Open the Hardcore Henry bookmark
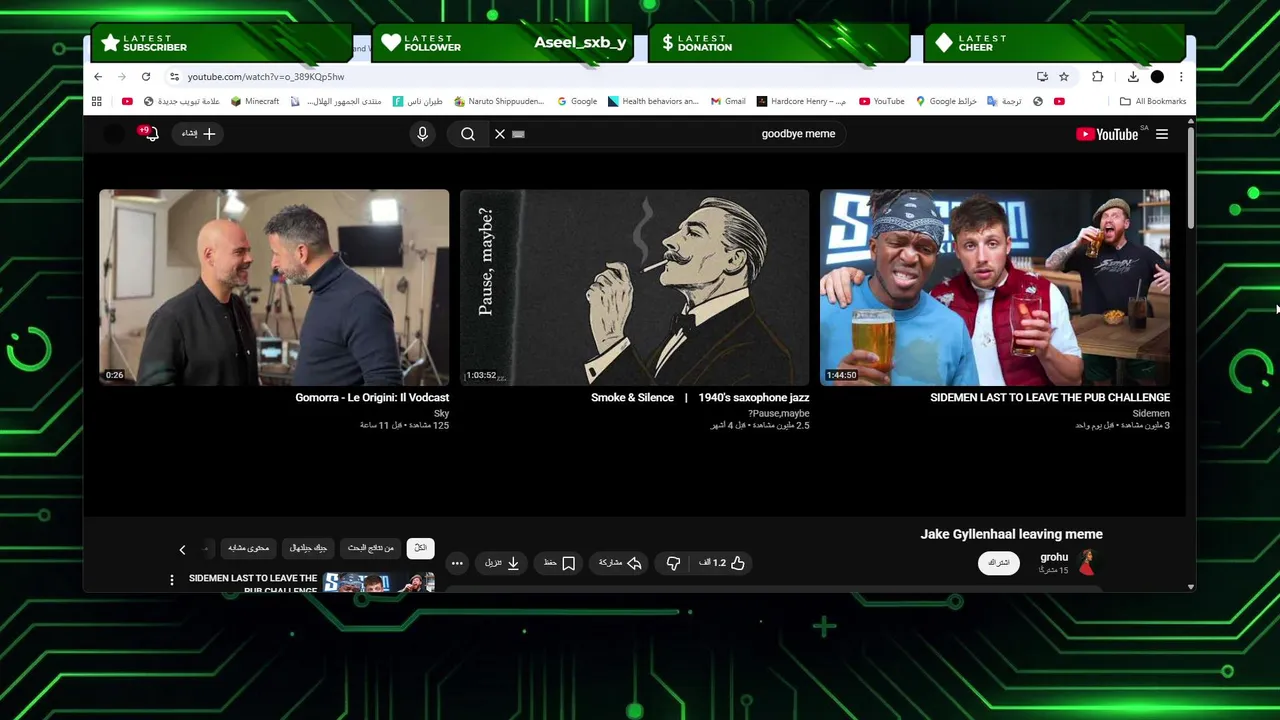Screen dimensions: 1280x720 (x=801, y=101)
